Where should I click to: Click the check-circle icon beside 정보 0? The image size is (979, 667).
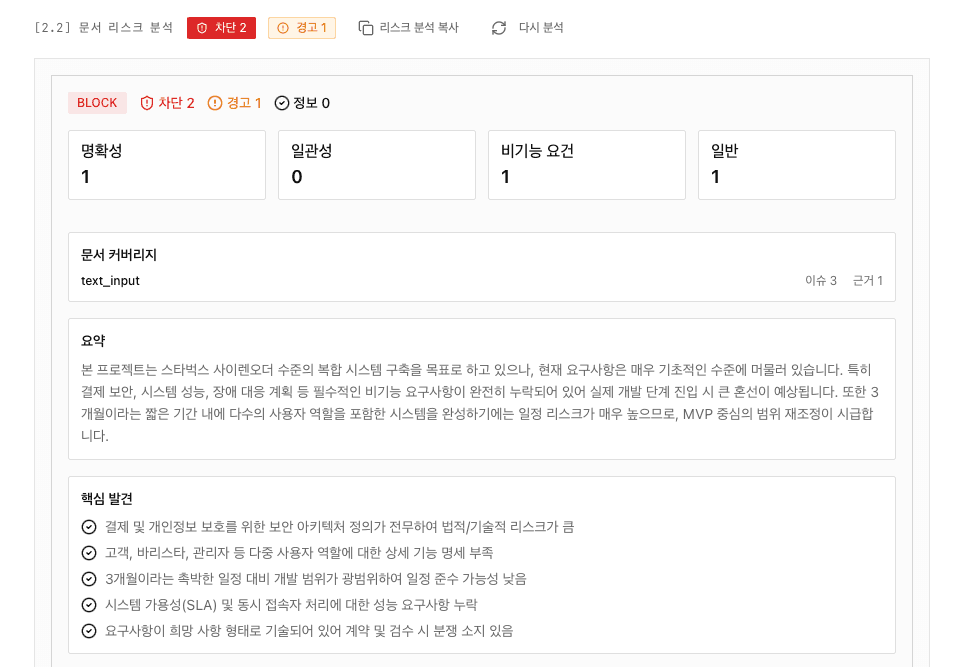pyautogui.click(x=282, y=103)
